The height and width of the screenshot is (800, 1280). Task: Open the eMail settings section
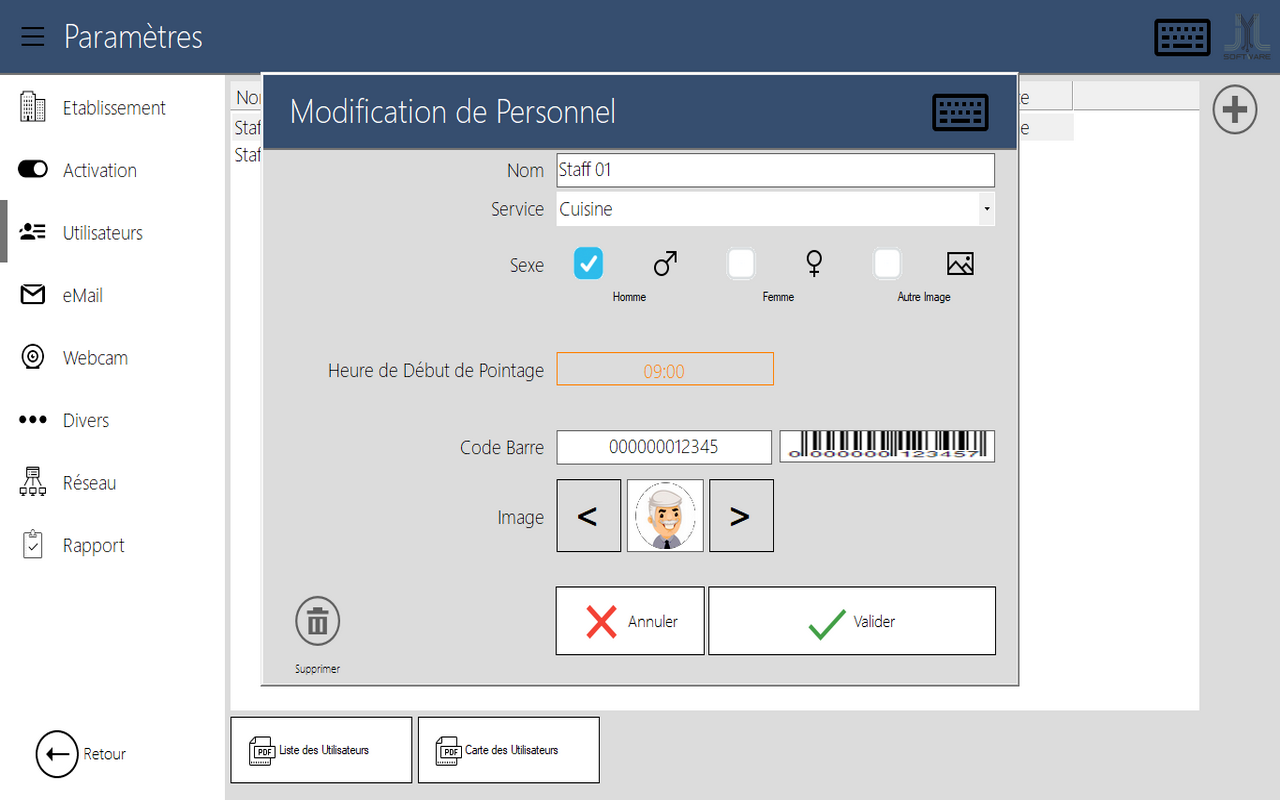coord(112,295)
